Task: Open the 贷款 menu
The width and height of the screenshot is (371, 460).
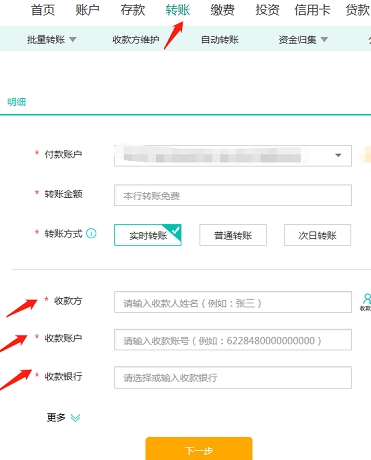Action: [x=358, y=10]
